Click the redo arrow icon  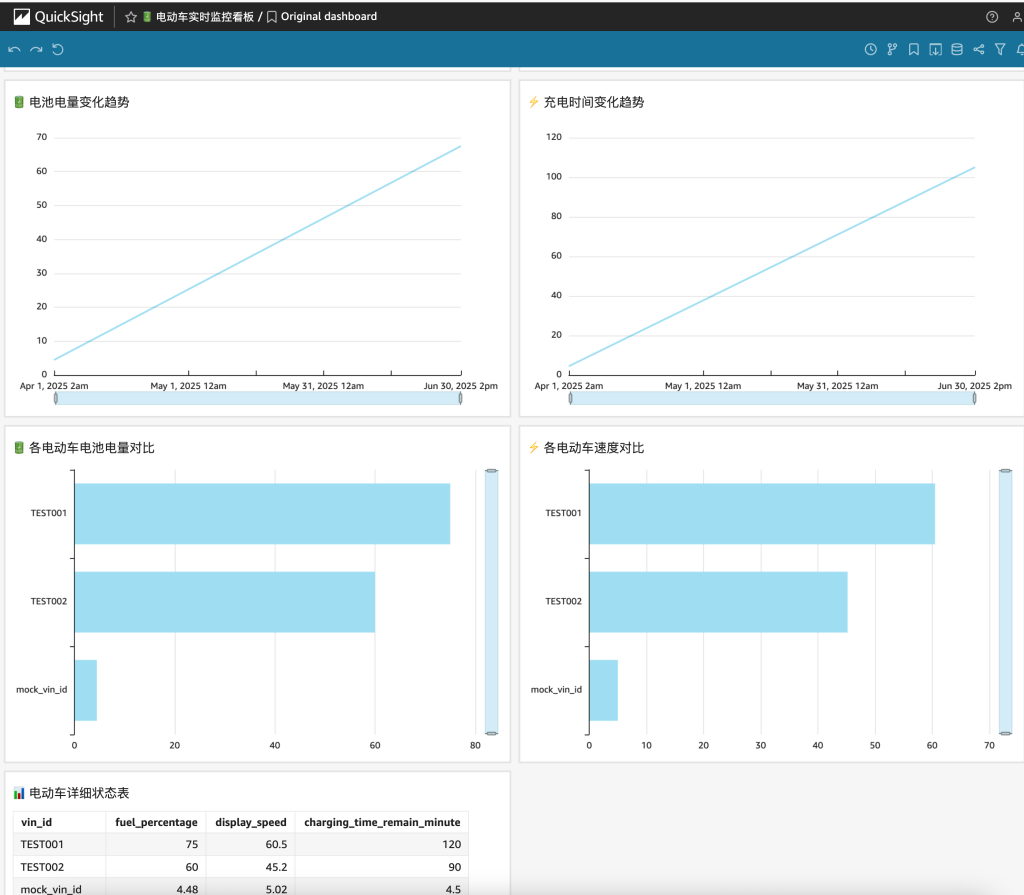36,50
